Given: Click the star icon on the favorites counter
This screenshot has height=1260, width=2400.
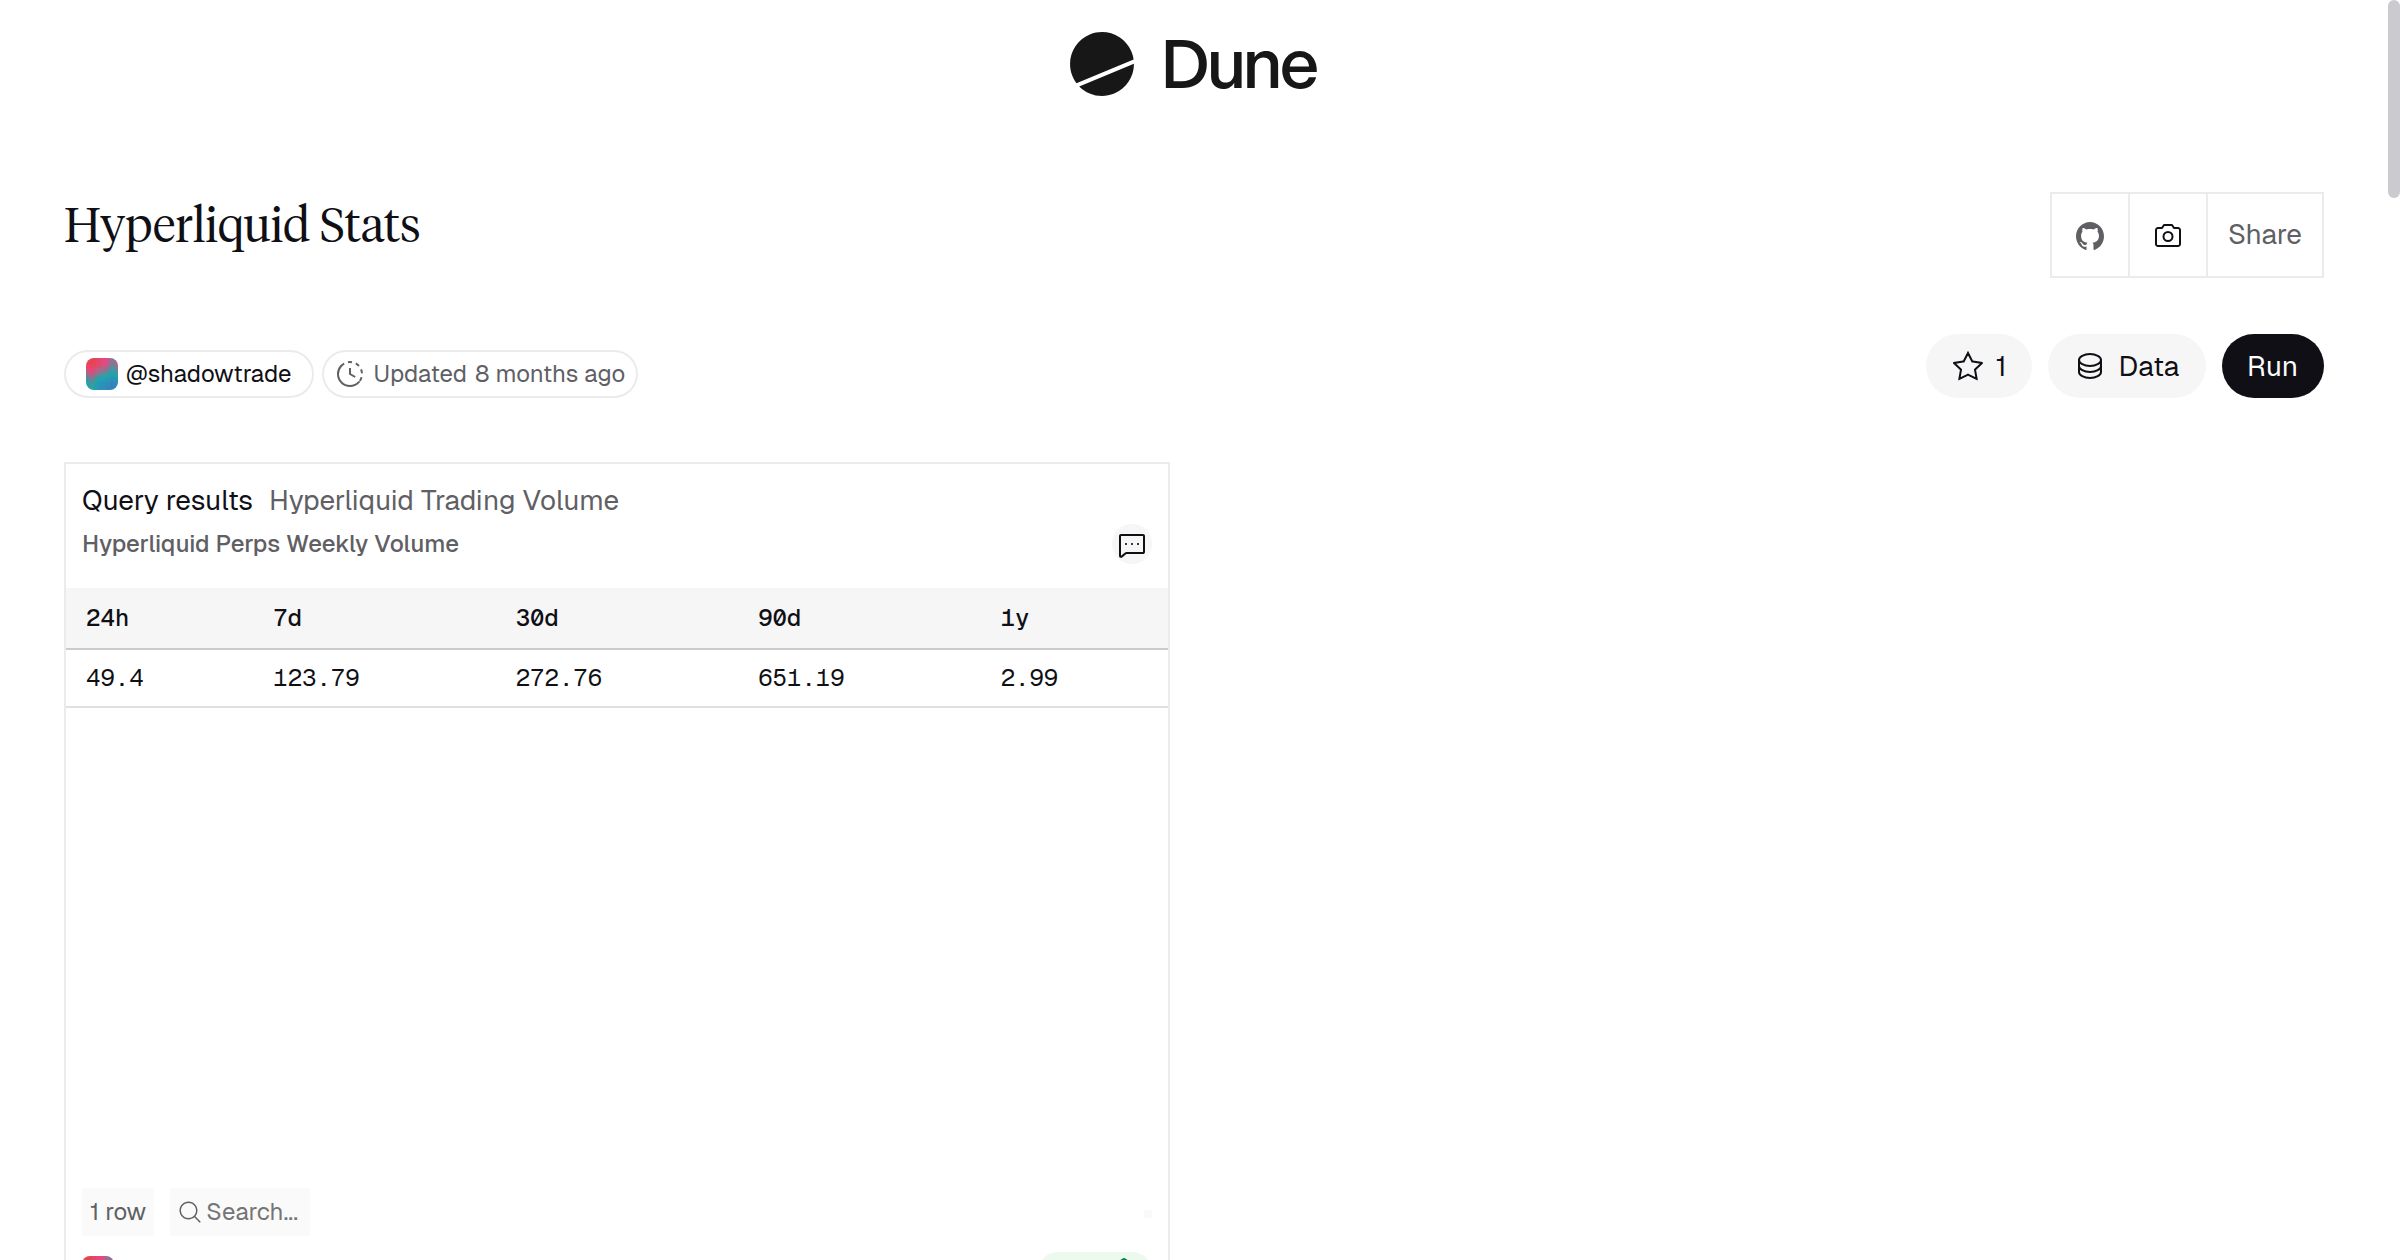Looking at the screenshot, I should click(x=1968, y=366).
